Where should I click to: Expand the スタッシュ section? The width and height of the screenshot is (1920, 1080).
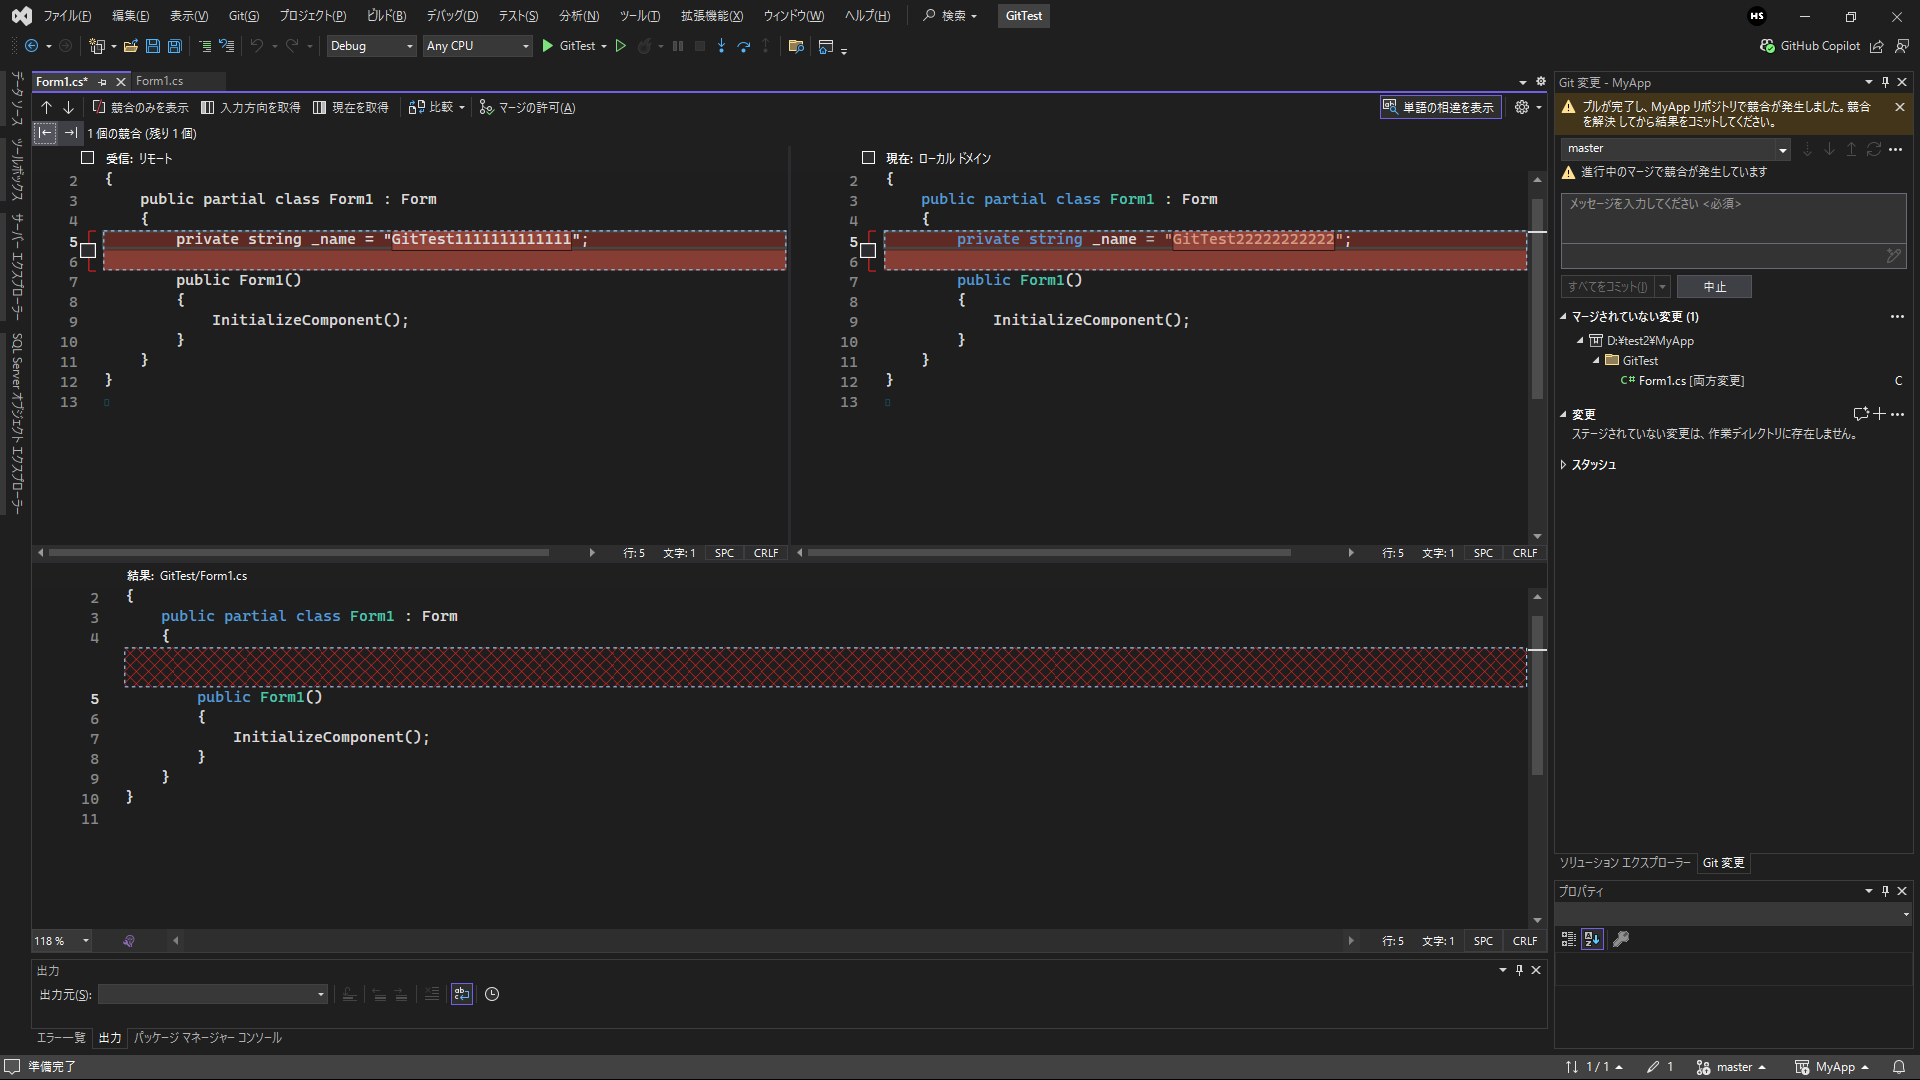[1564, 465]
